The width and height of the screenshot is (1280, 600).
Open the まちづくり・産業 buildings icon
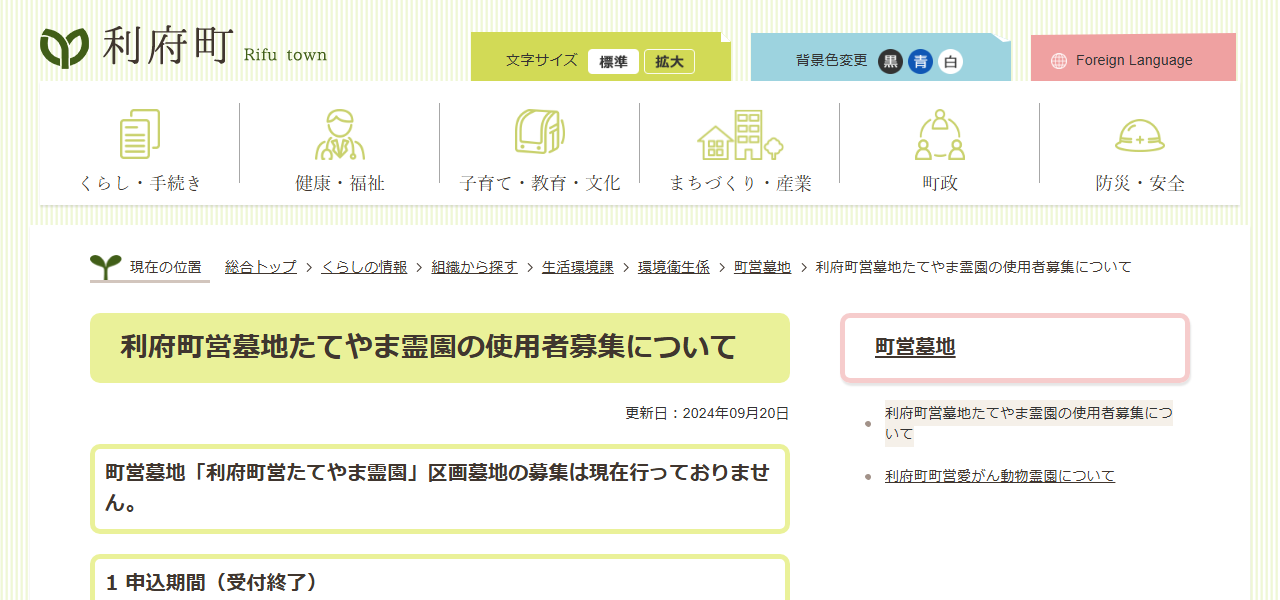point(740,135)
